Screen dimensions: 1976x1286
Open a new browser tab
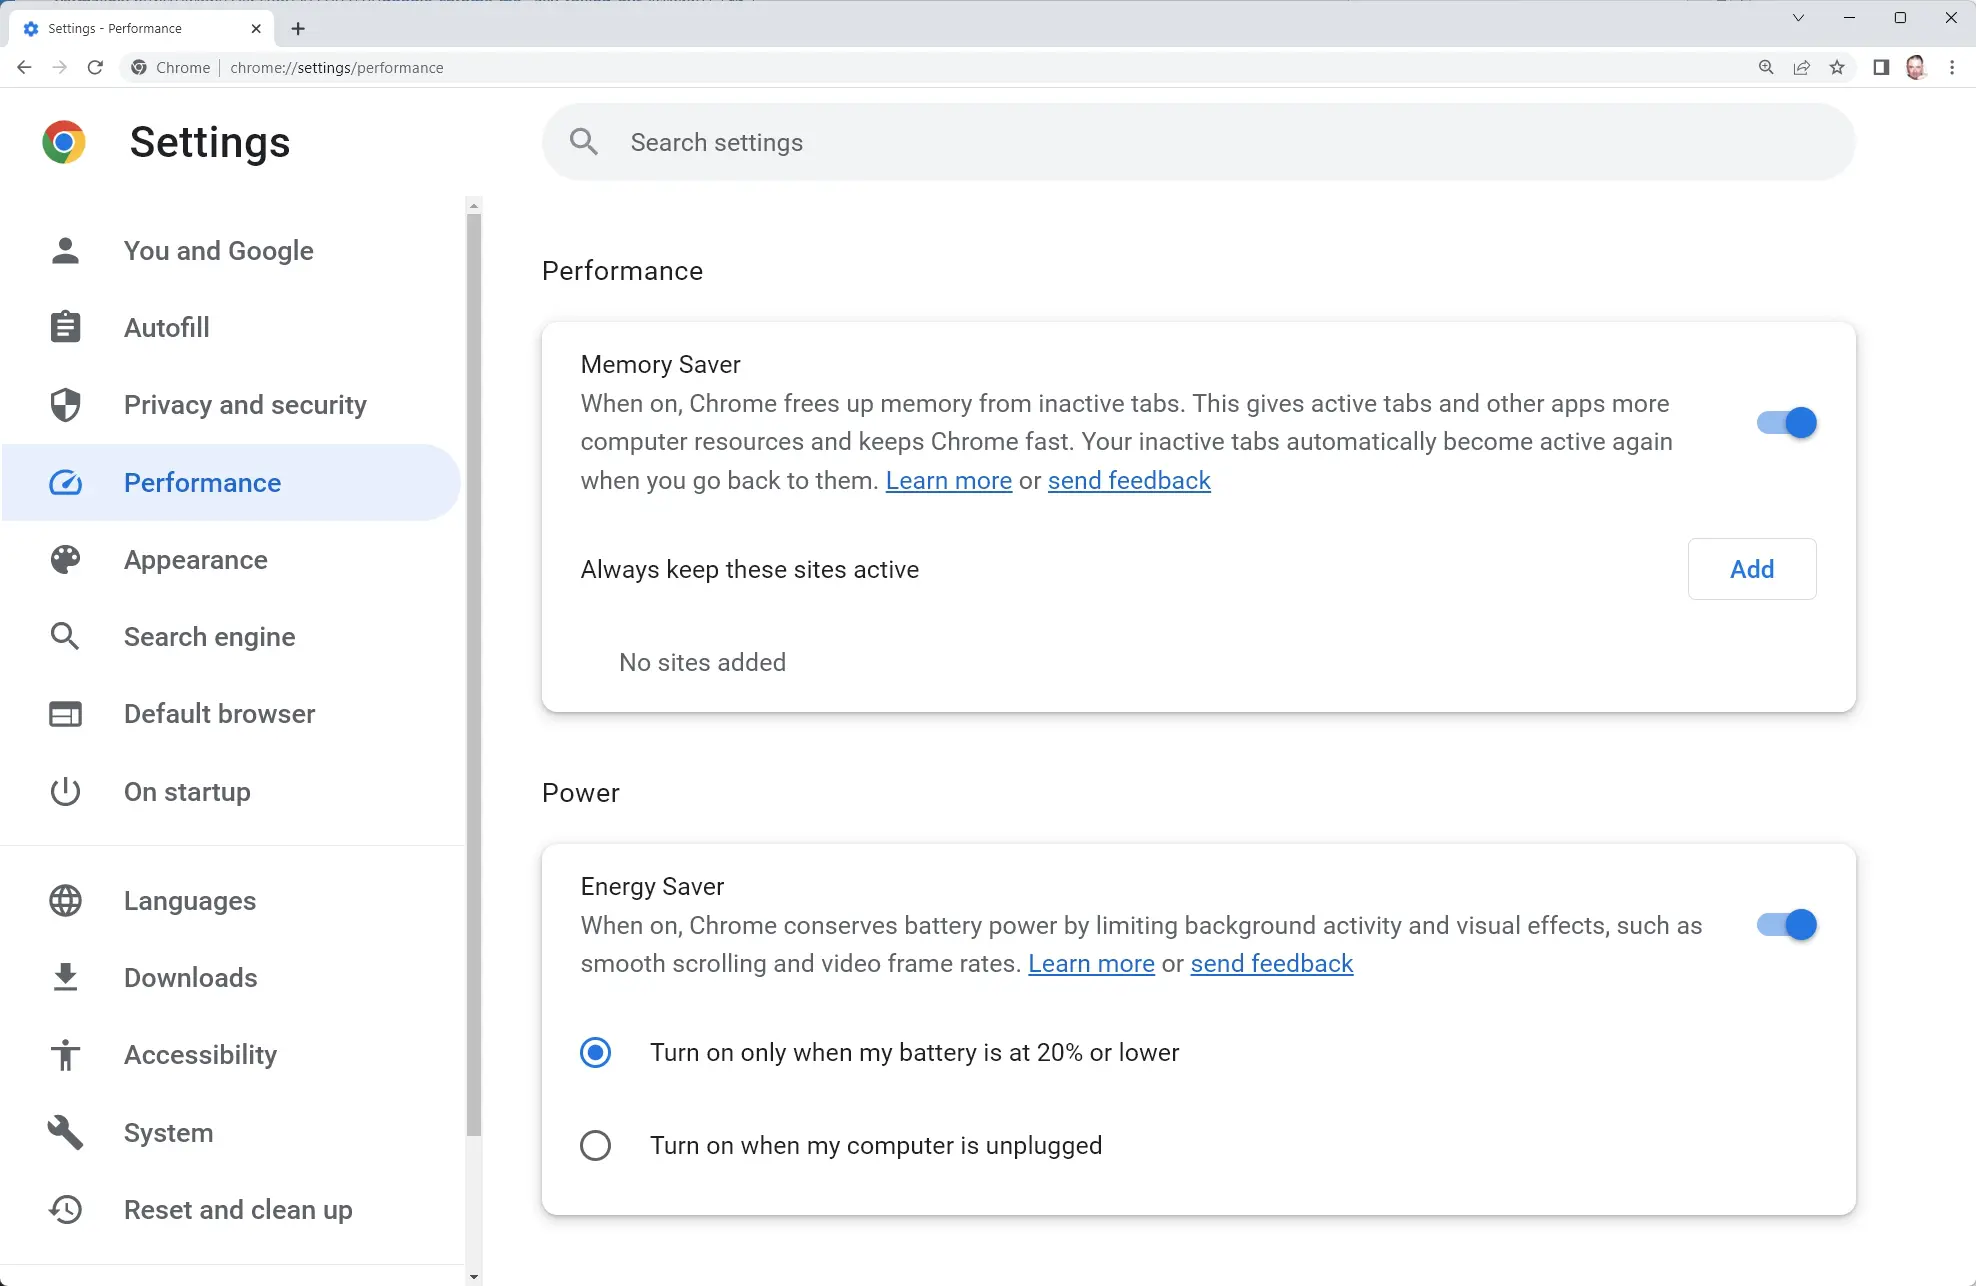point(297,29)
